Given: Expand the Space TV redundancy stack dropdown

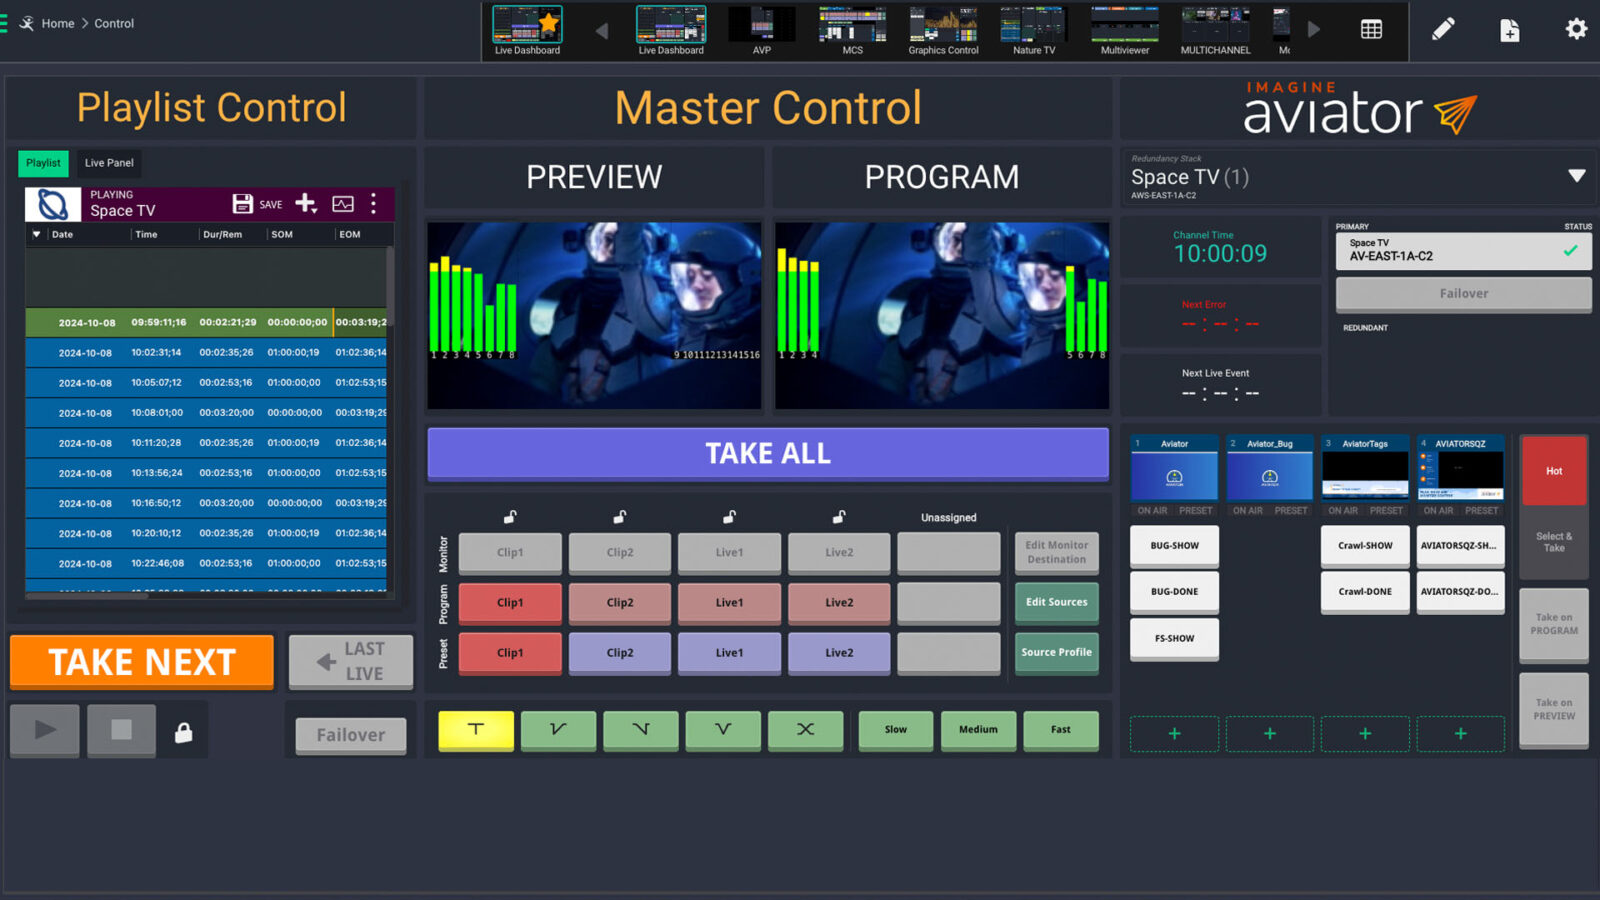Looking at the screenshot, I should tap(1578, 175).
